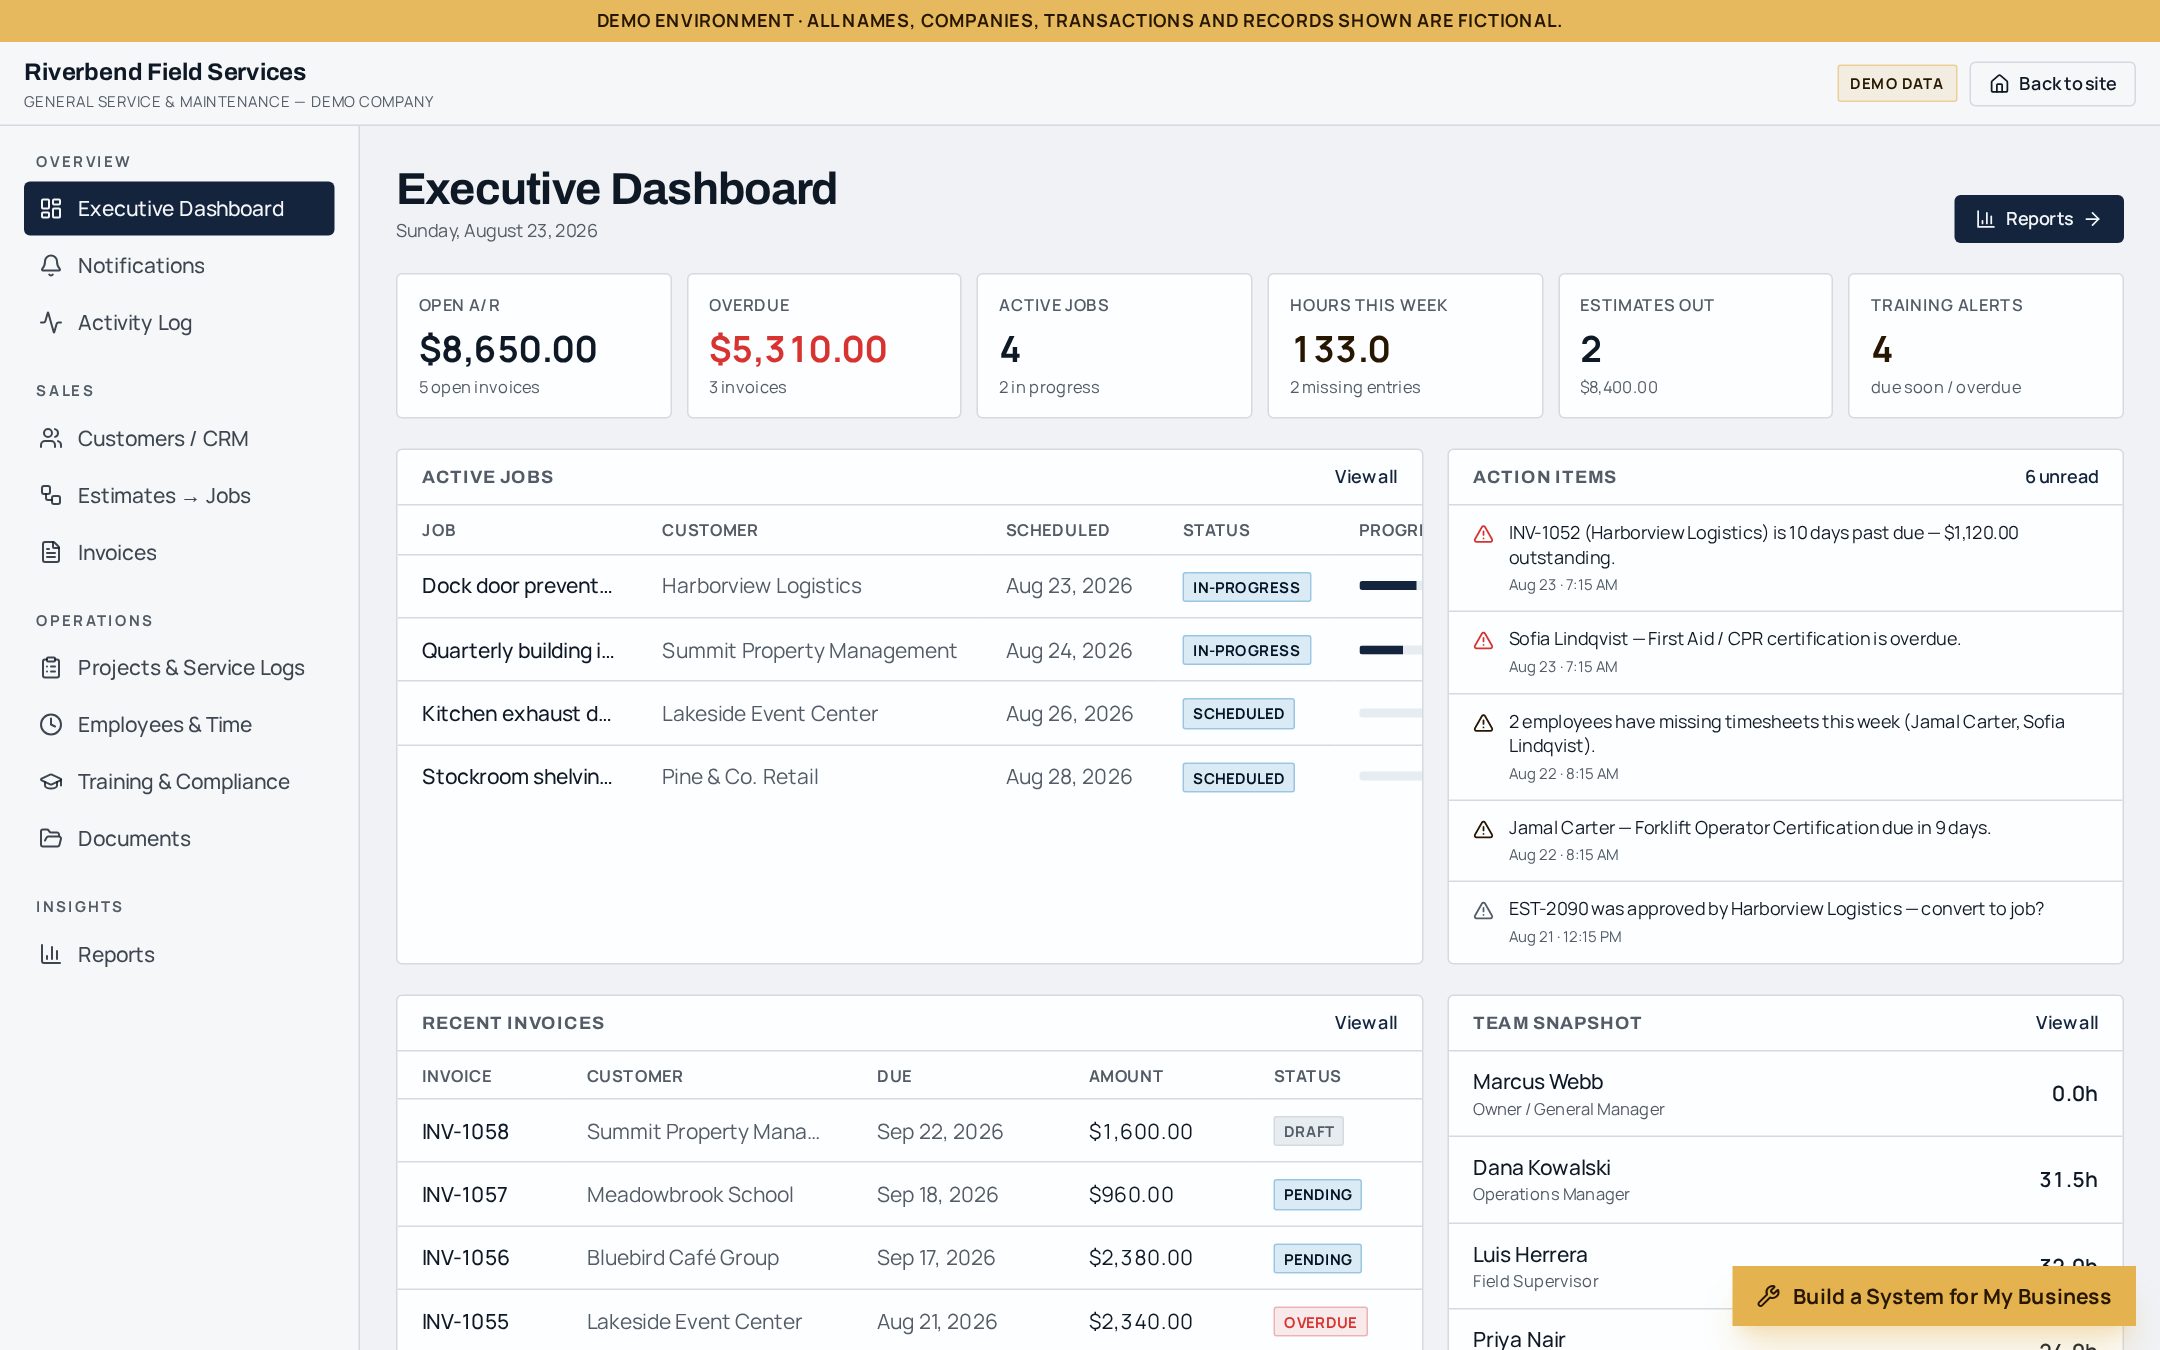Click the $2,380.00 amount for INV-1056
The image size is (2160, 1350).
click(x=1140, y=1257)
